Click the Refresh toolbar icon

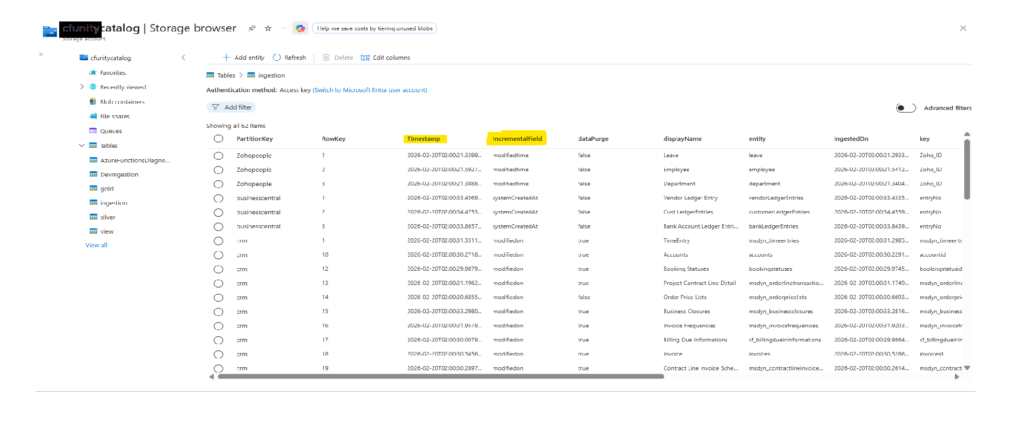(277, 58)
